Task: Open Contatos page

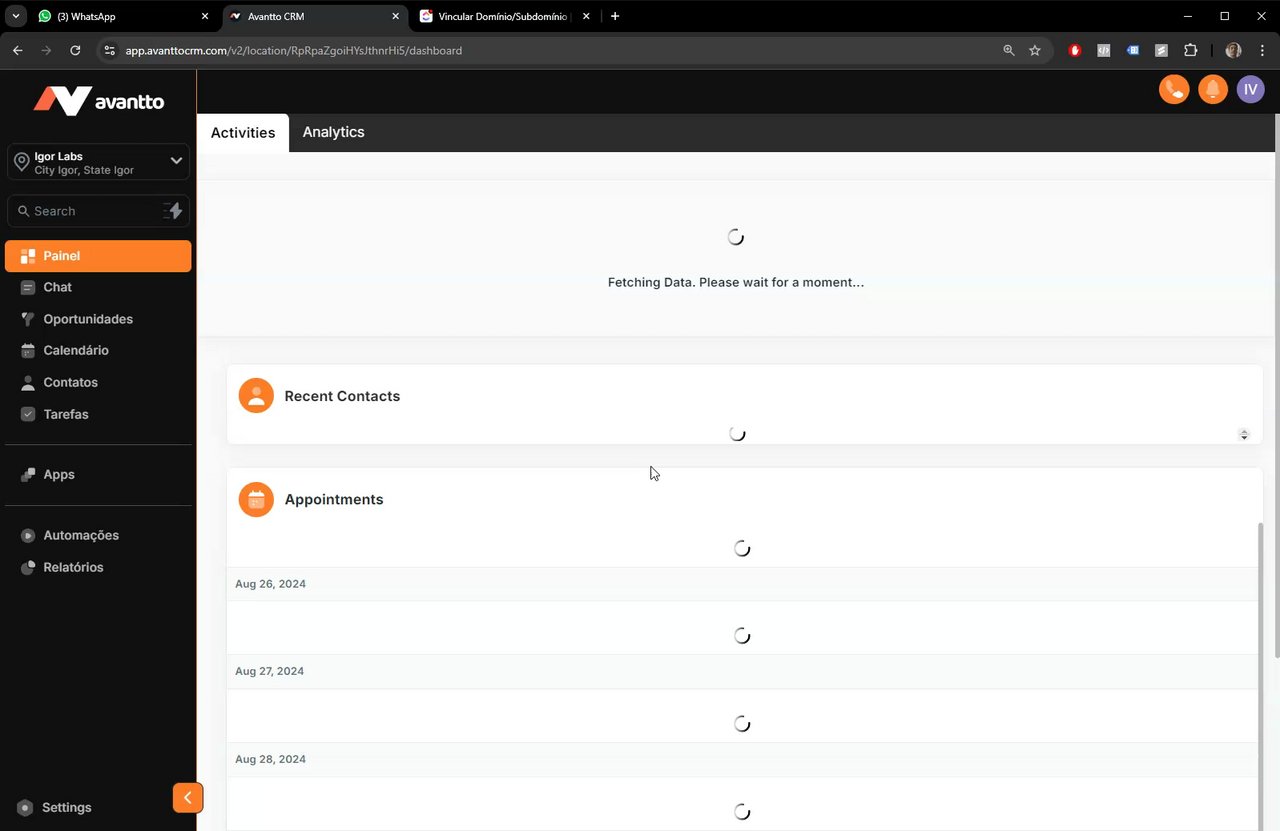Action: coord(70,382)
